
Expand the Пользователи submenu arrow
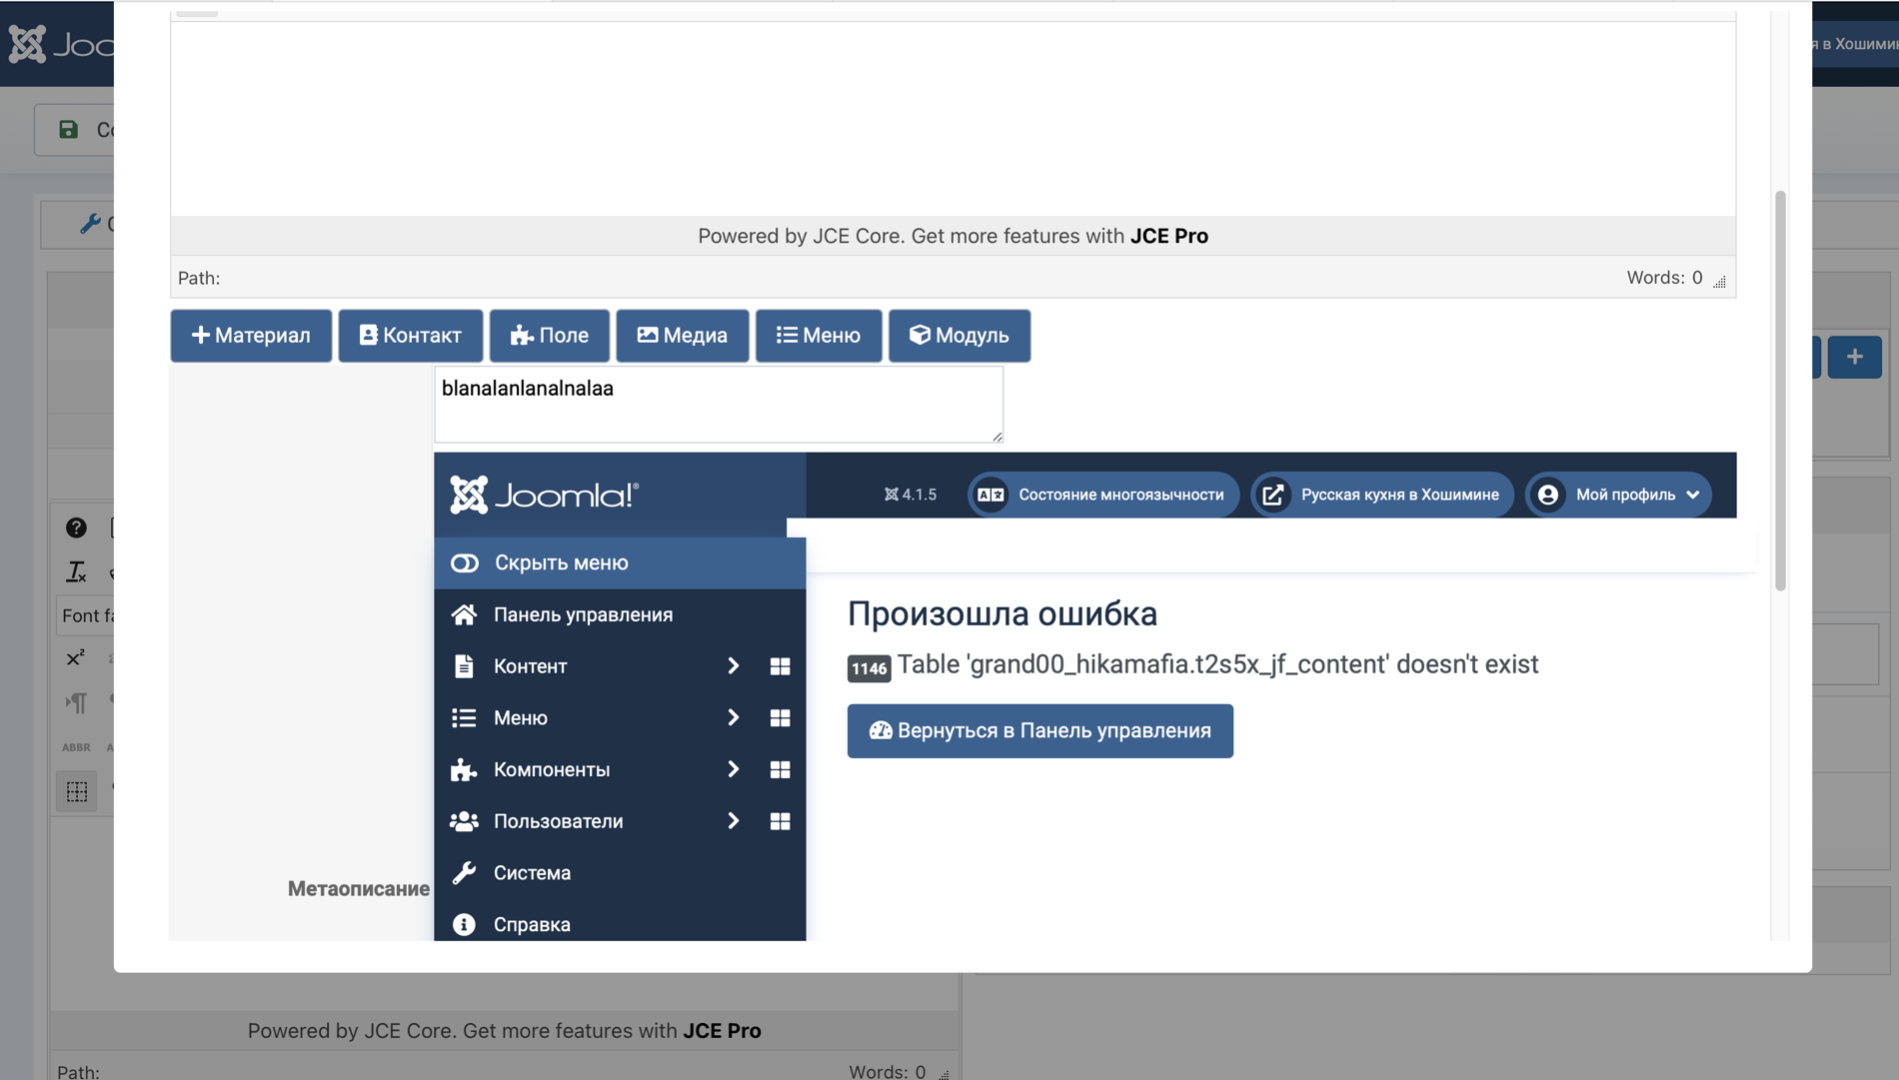tap(733, 821)
